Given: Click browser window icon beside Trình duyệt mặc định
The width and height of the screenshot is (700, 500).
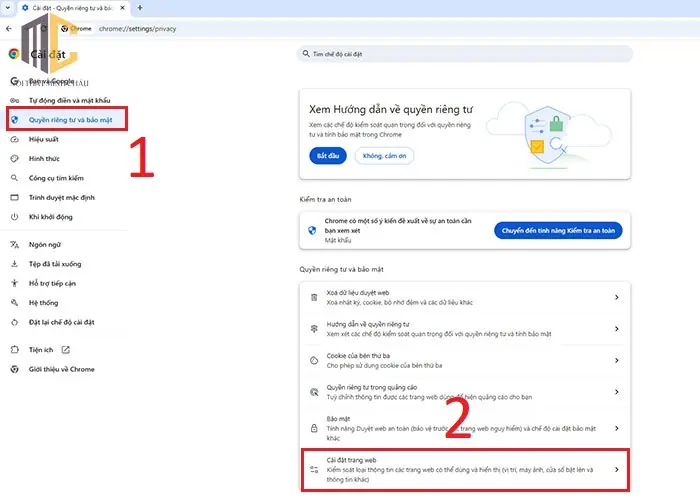Looking at the screenshot, I should coord(14,197).
